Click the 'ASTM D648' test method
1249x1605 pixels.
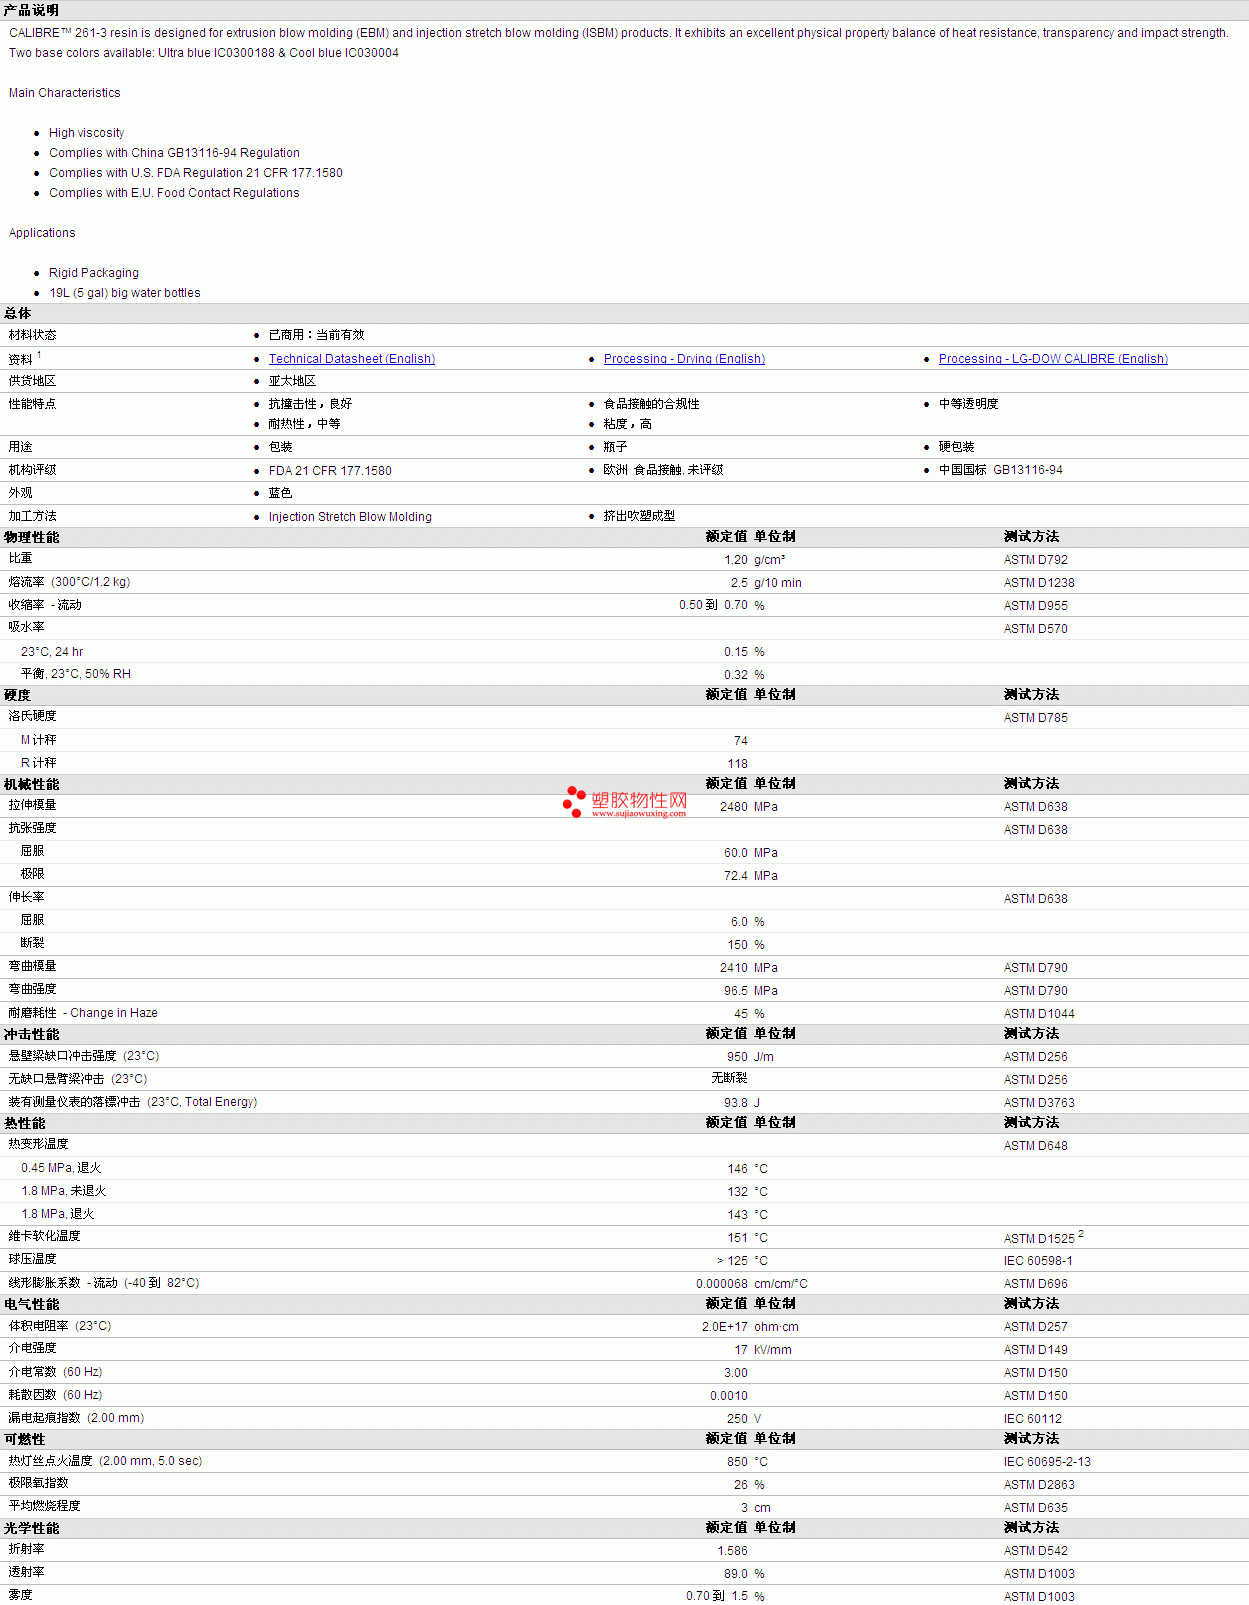(1036, 1146)
